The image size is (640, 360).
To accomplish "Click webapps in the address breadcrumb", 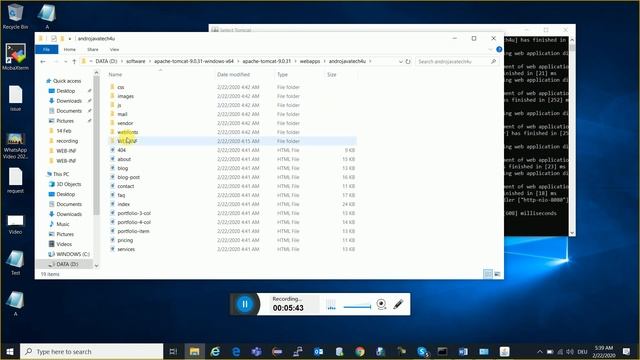I will [310, 61].
